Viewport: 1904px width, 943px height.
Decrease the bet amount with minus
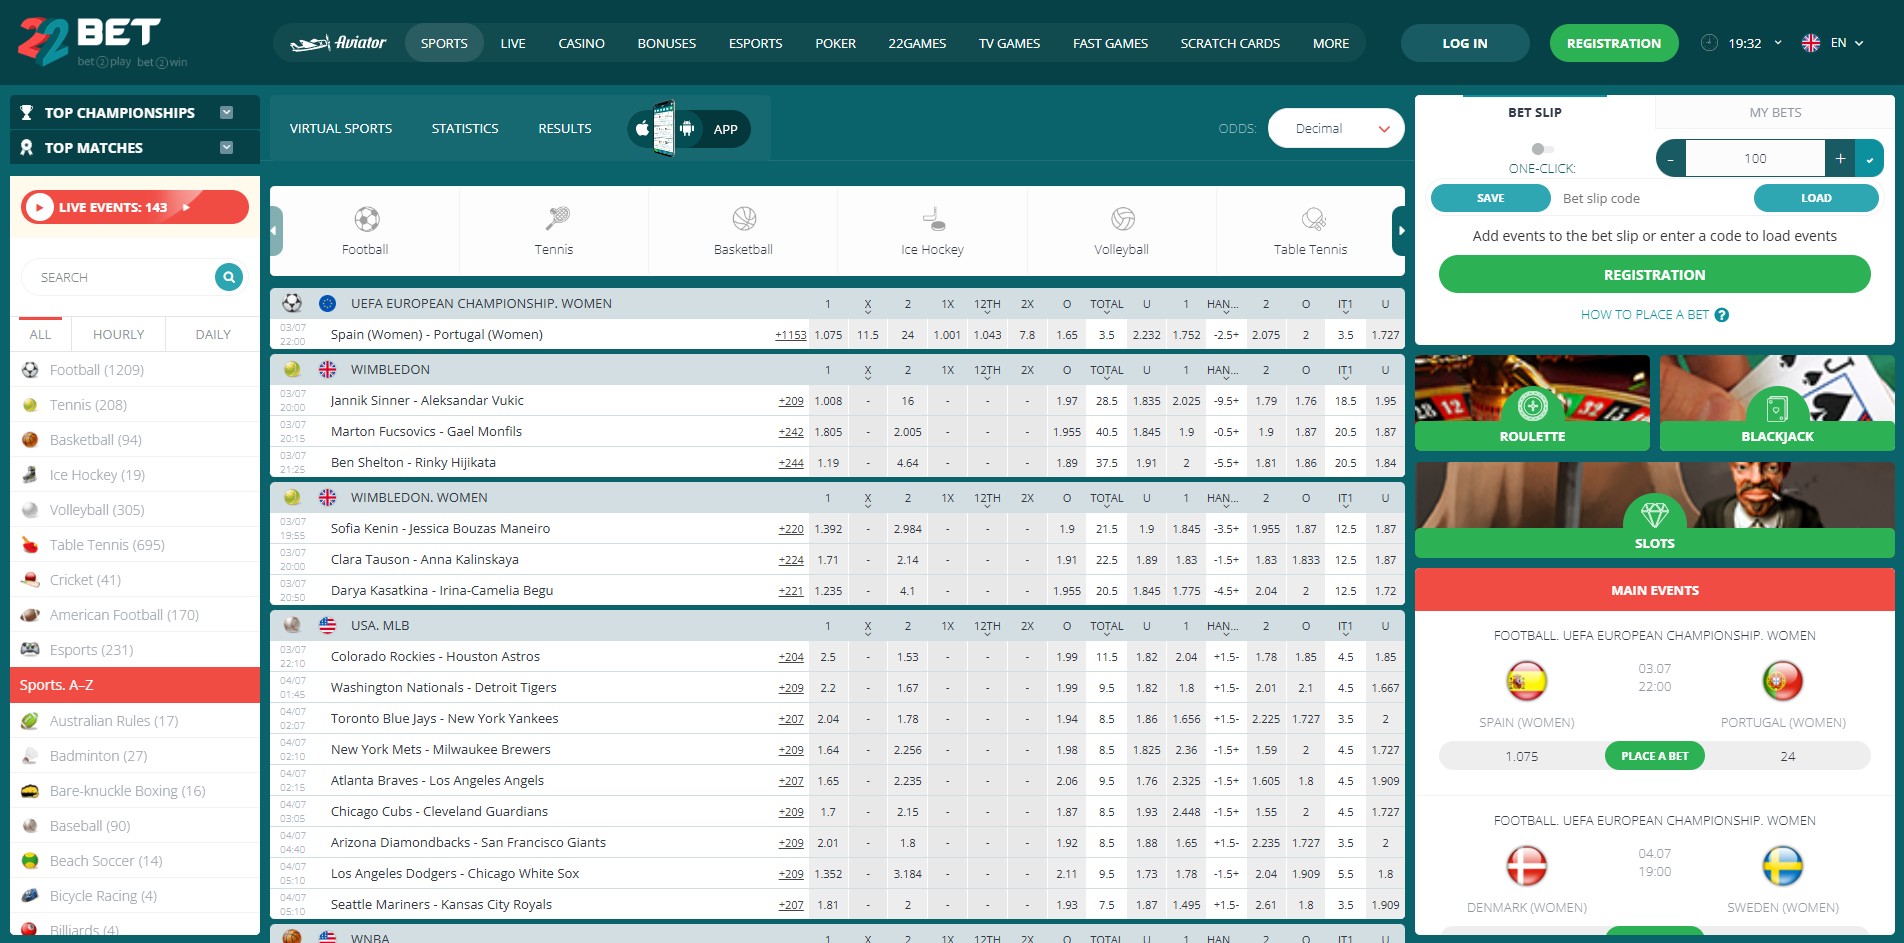click(x=1670, y=158)
